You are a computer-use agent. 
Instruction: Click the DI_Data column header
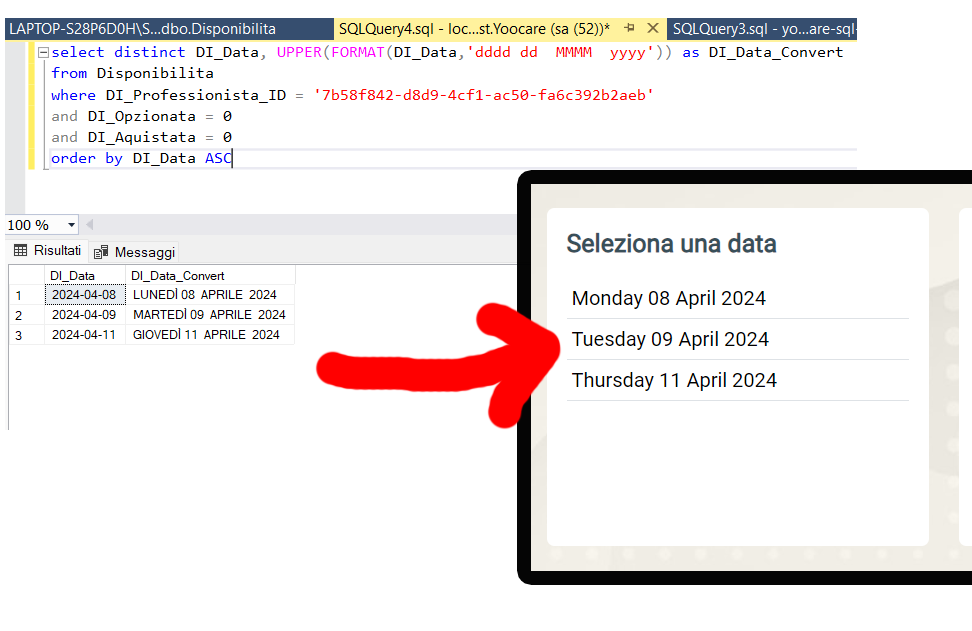73,275
